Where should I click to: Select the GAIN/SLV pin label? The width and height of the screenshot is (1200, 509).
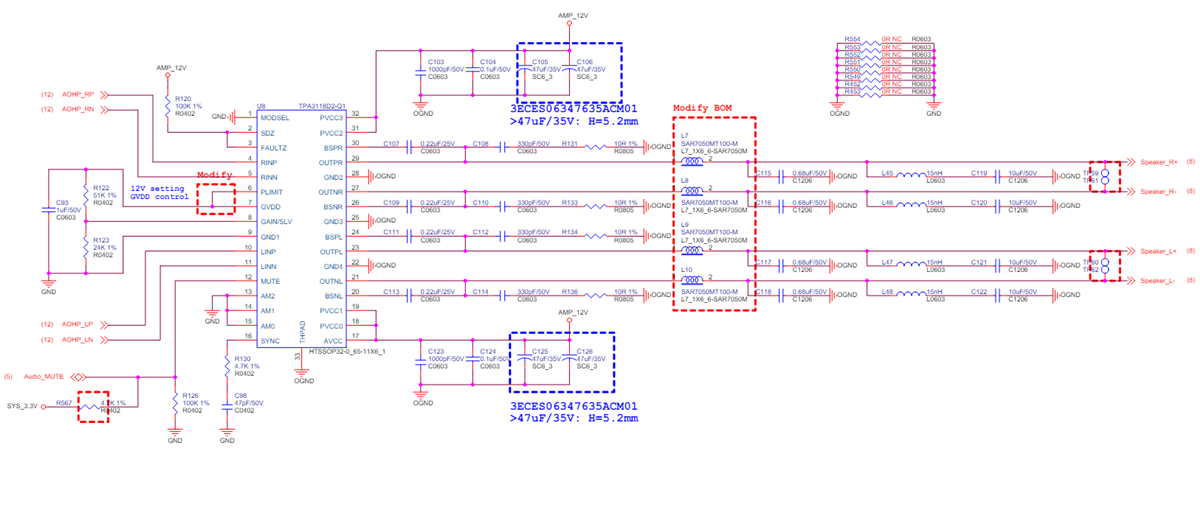tap(276, 221)
